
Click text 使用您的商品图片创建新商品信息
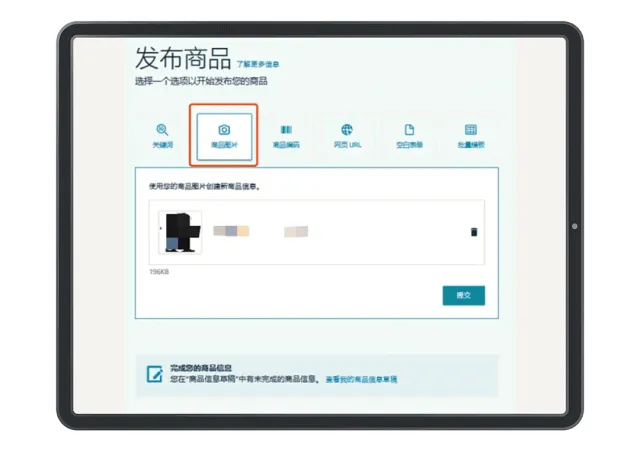(204, 186)
